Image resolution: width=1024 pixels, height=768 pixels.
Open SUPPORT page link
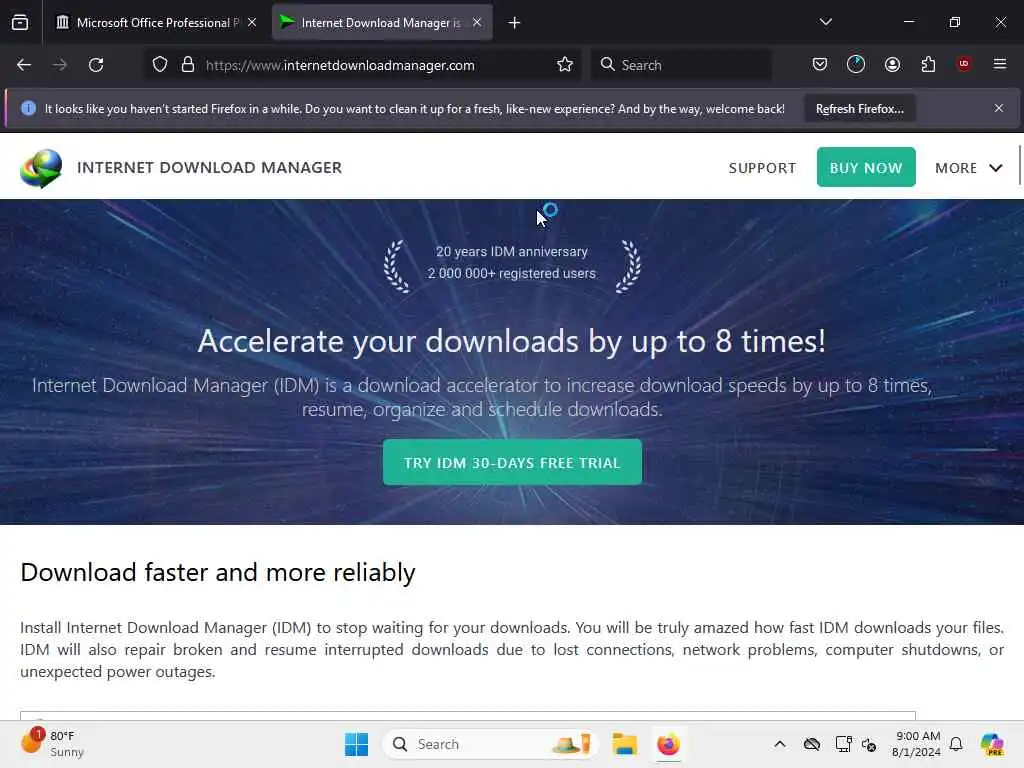click(762, 168)
